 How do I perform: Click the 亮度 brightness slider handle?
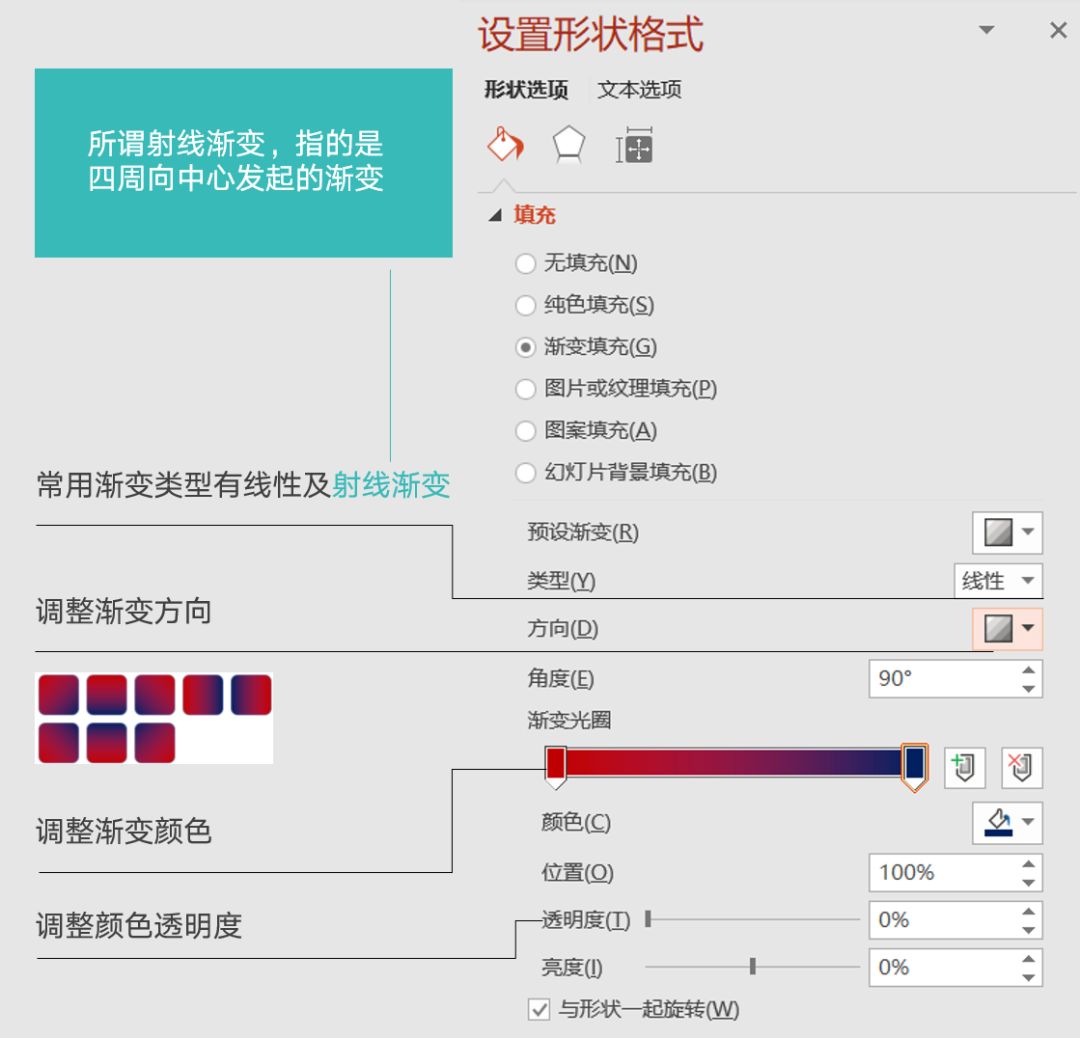pos(753,966)
